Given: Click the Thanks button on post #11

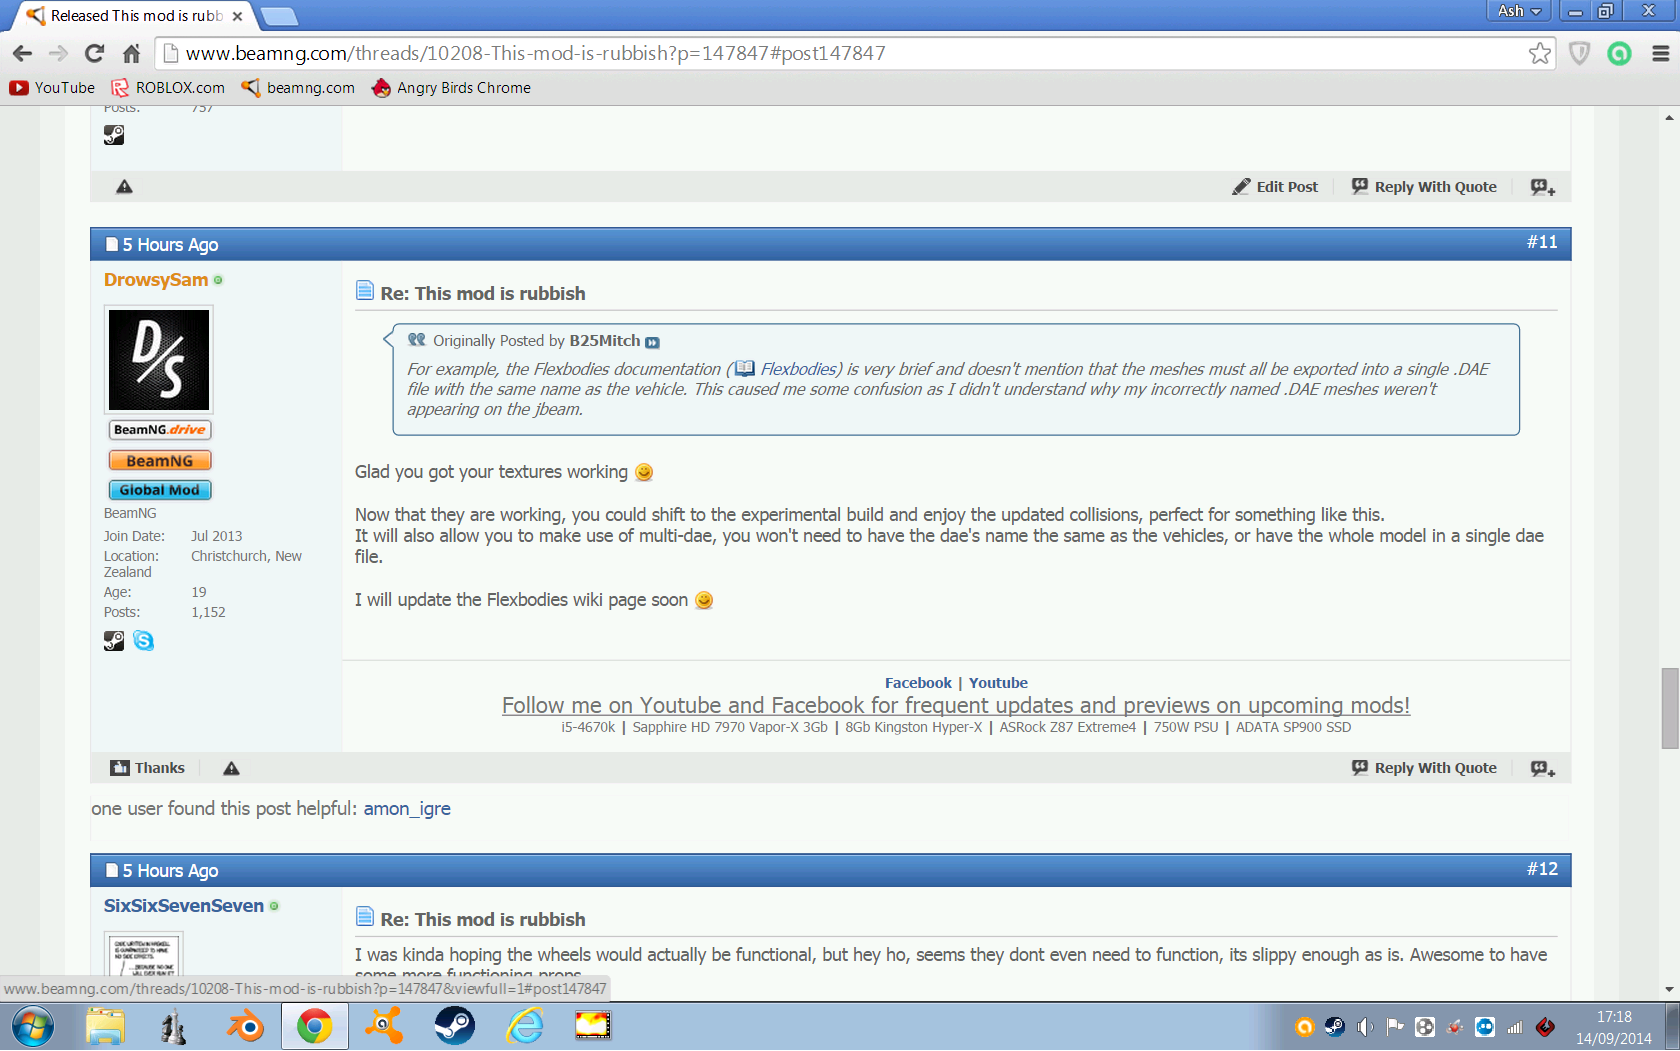Looking at the screenshot, I should (148, 768).
